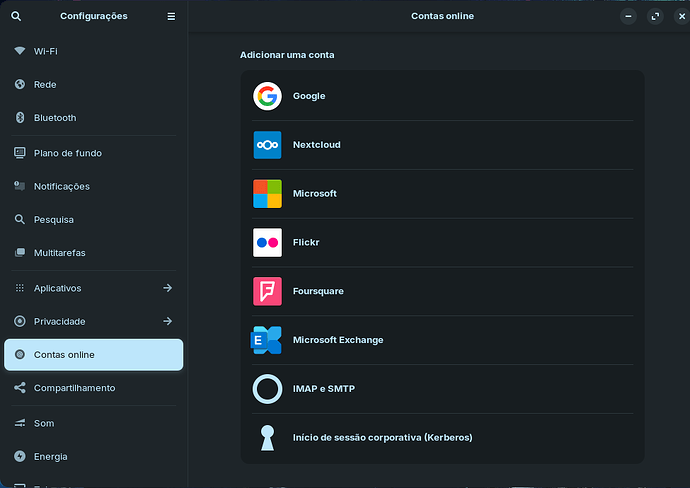Add an account via Início de sessão corporativa (Kerberos)

pyautogui.click(x=382, y=437)
